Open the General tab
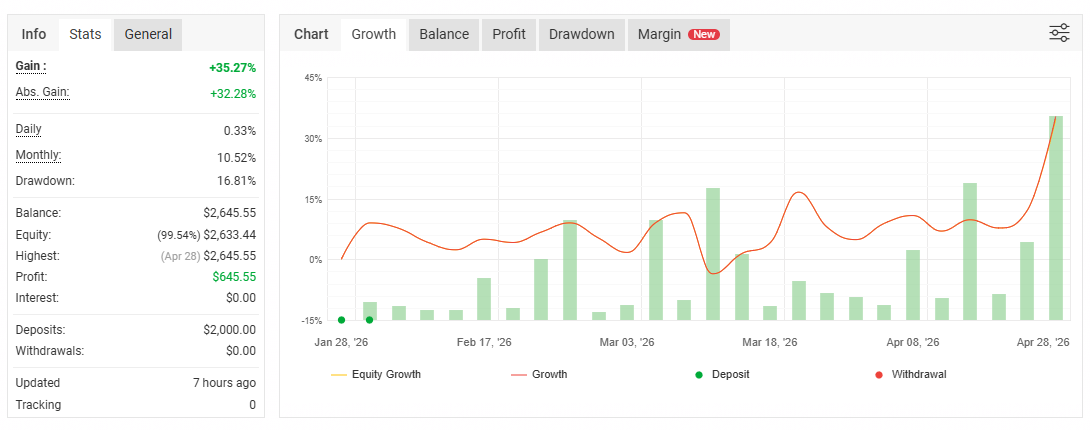Viewport: 1090px width, 431px height. point(148,34)
